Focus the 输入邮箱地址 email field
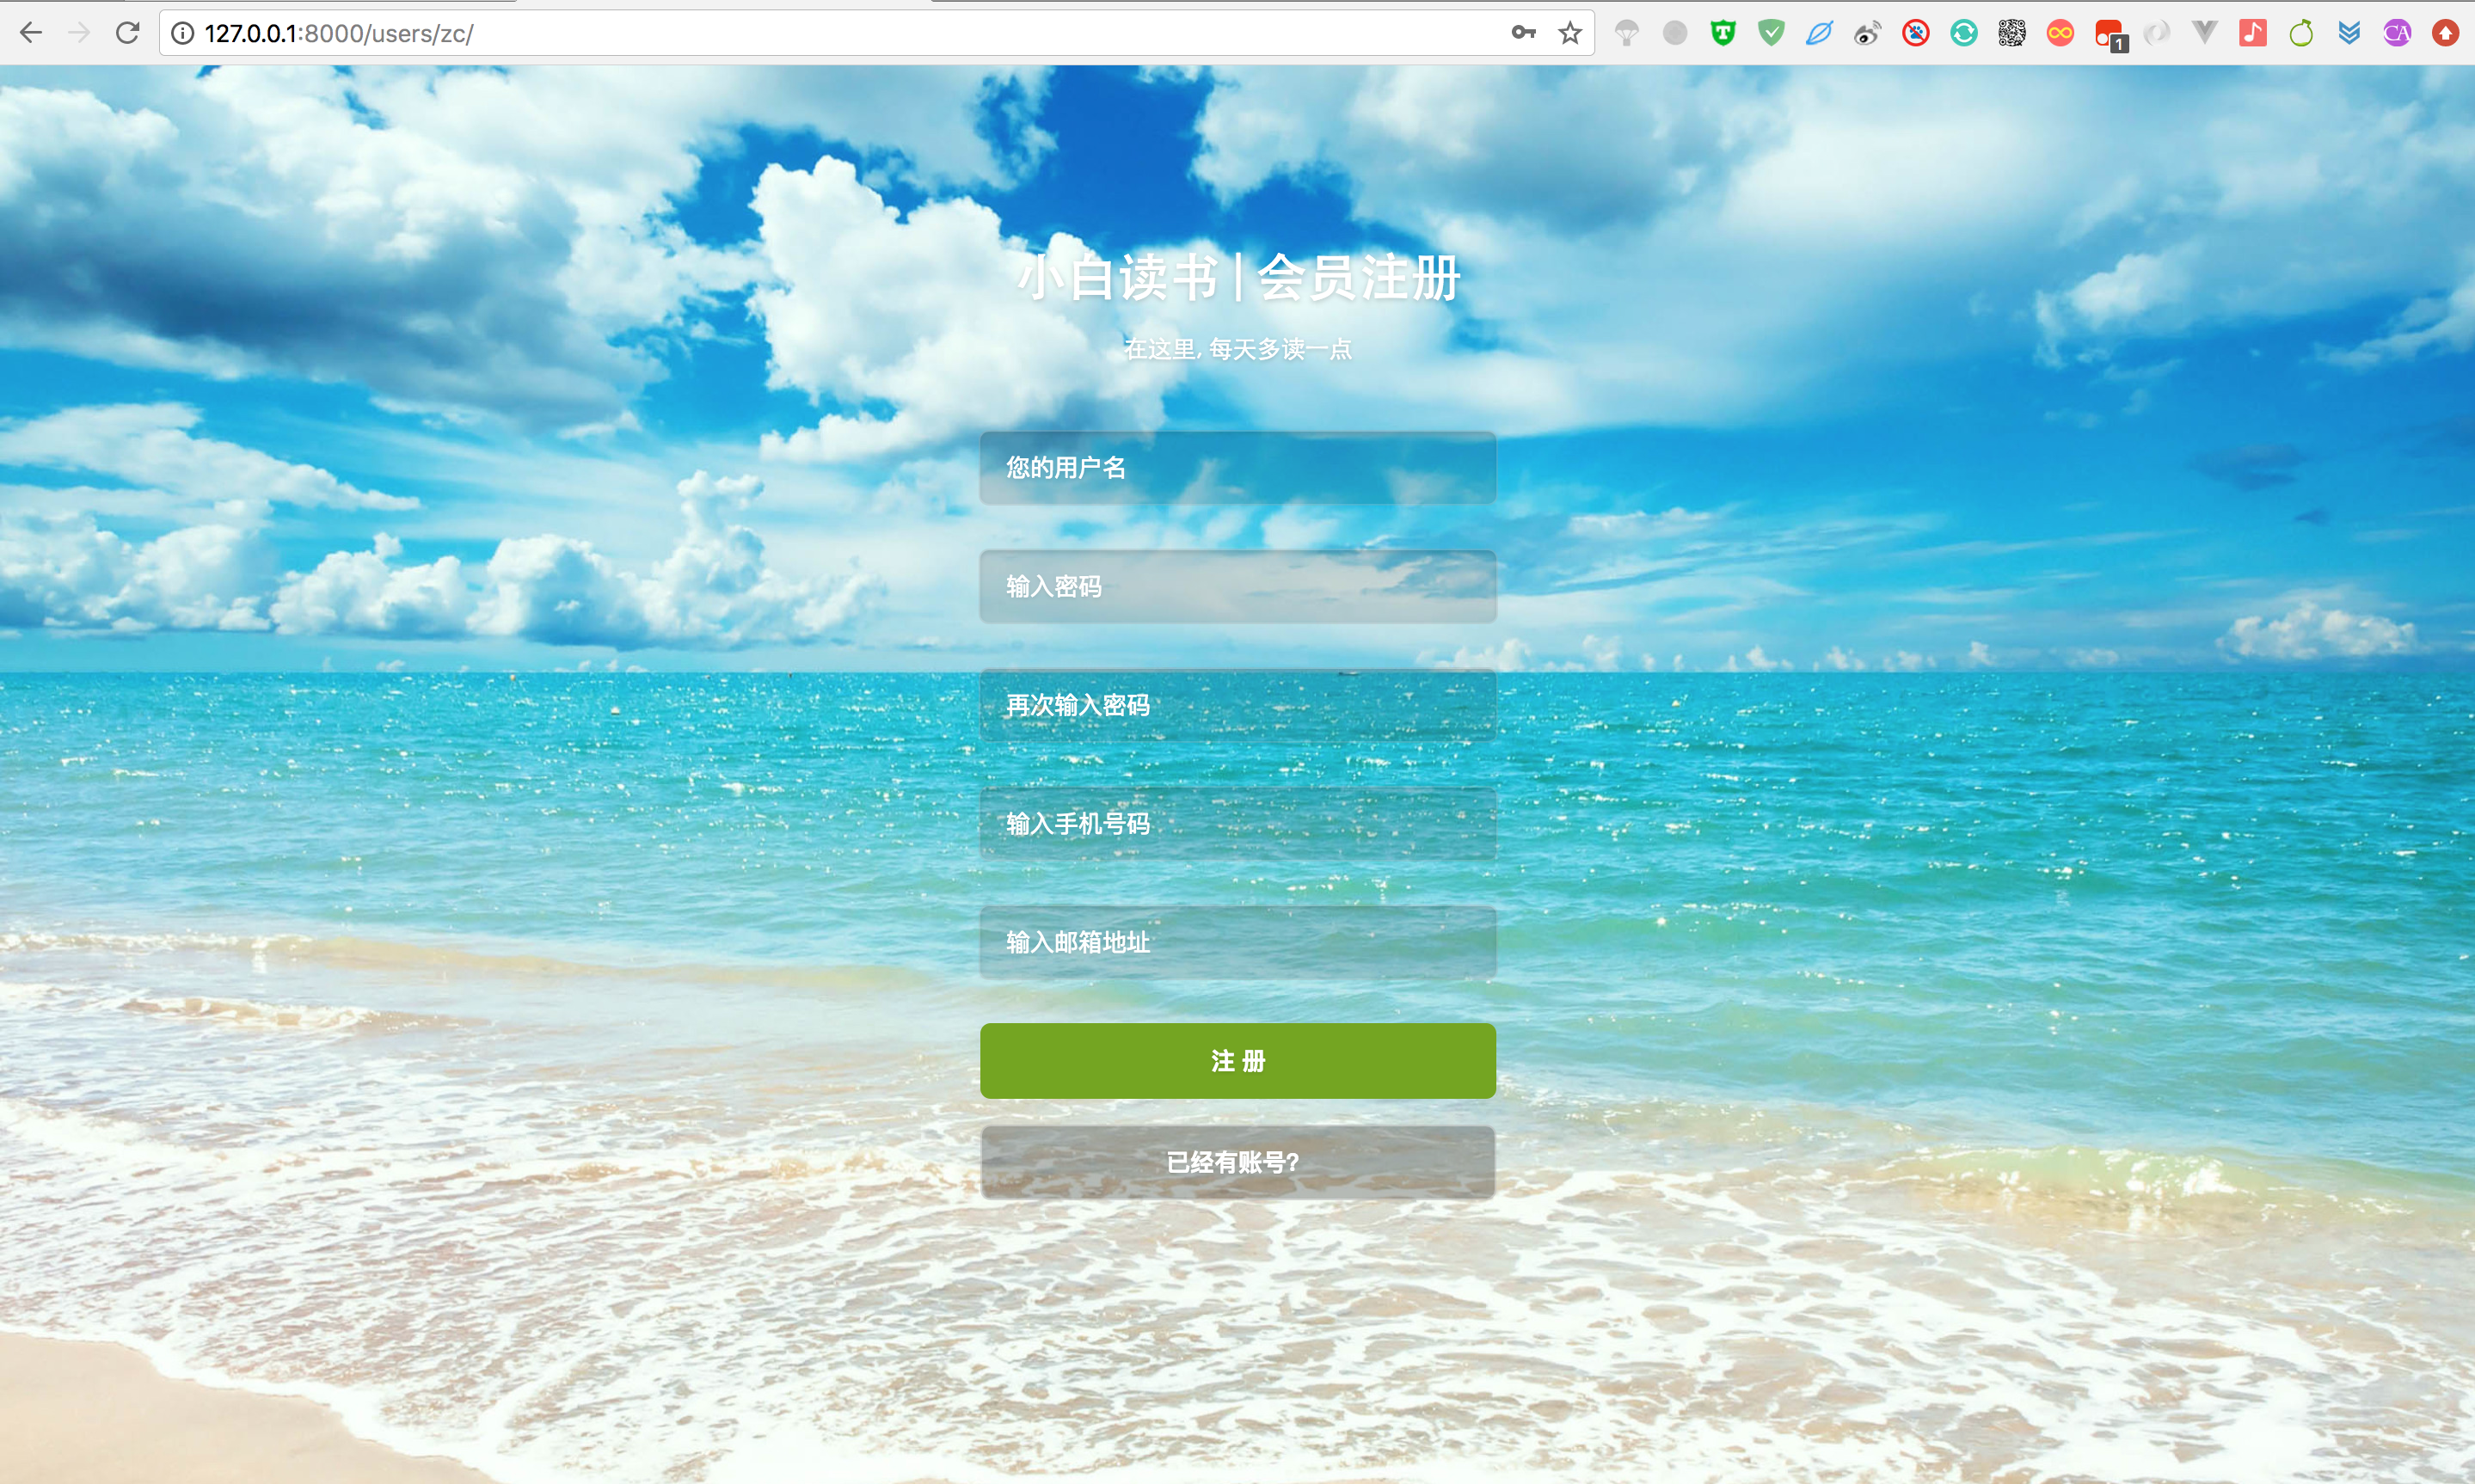The image size is (2475, 1484). [1237, 942]
